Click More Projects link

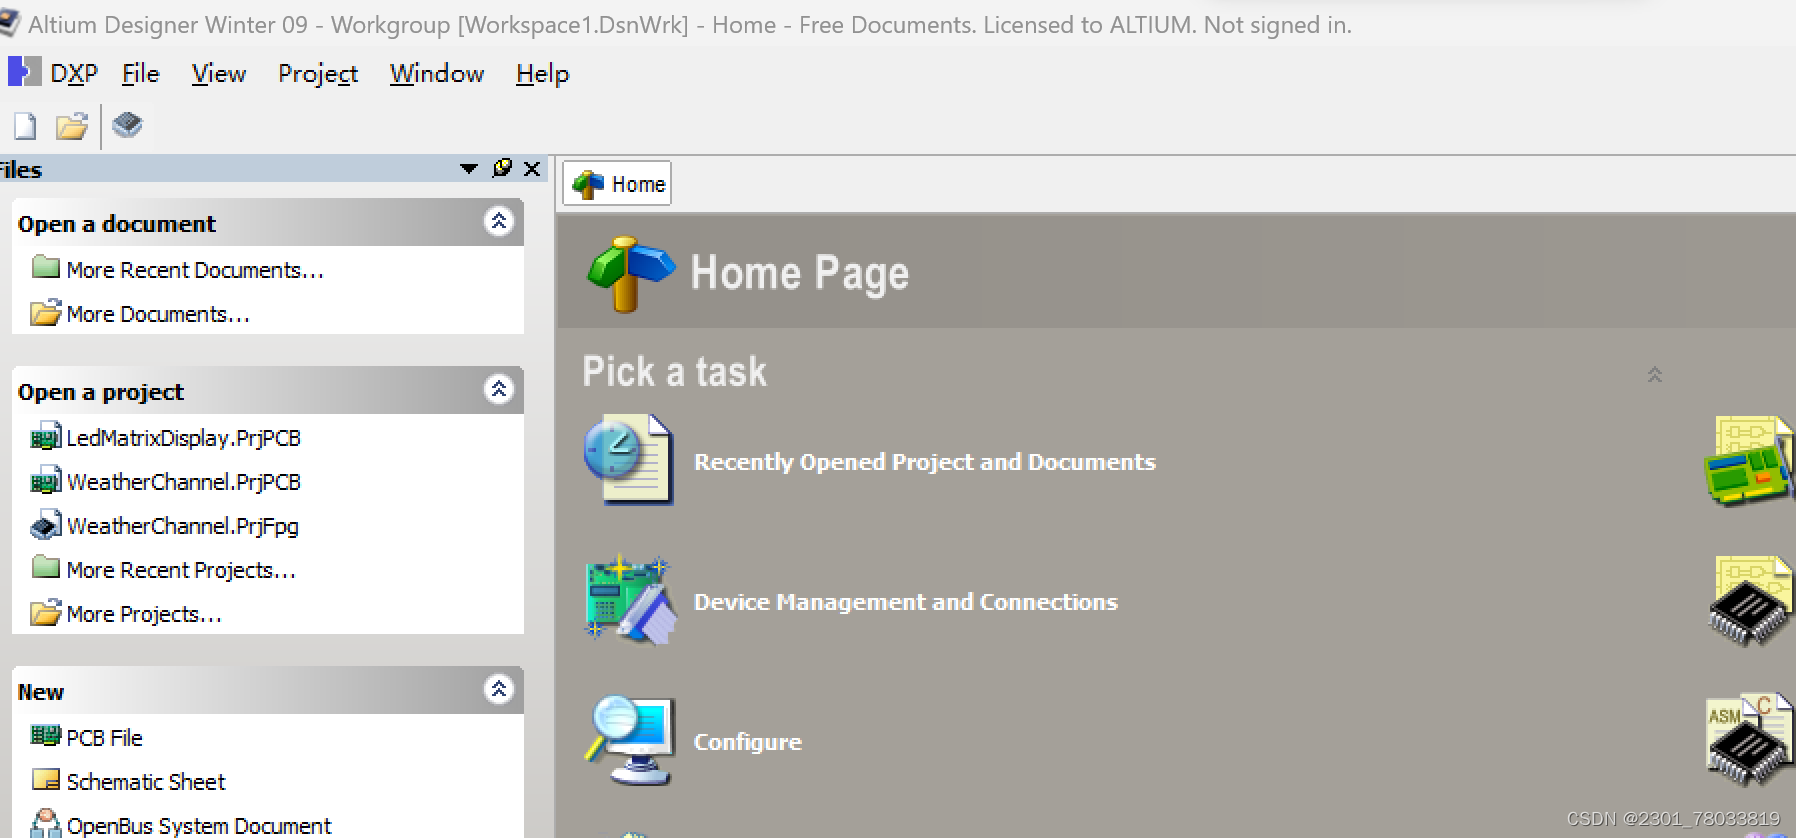click(x=144, y=614)
